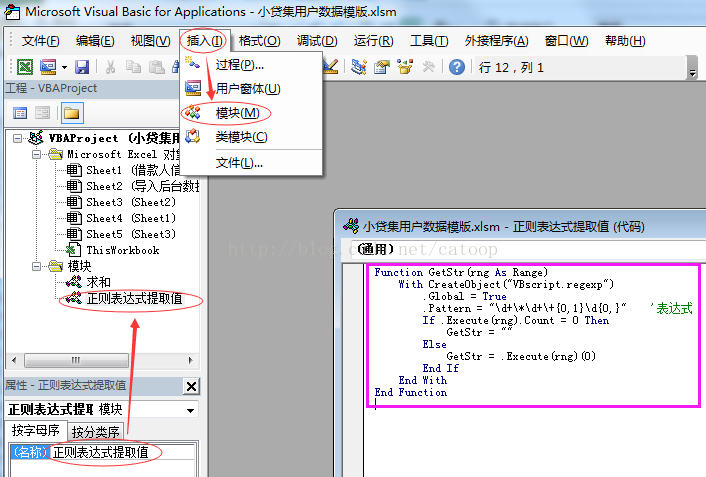Open the 窗口(W) menu
The height and width of the screenshot is (477, 706).
566,41
